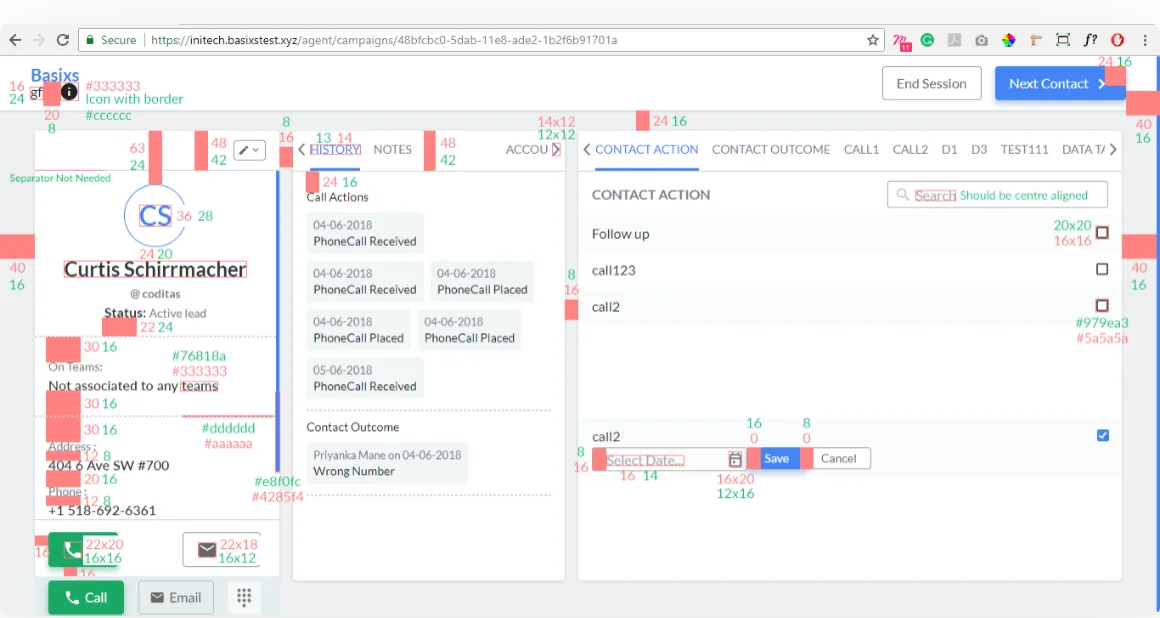Viewport: 1160px width, 618px height.
Task: Open the dialpad grid icon
Action: point(244,597)
